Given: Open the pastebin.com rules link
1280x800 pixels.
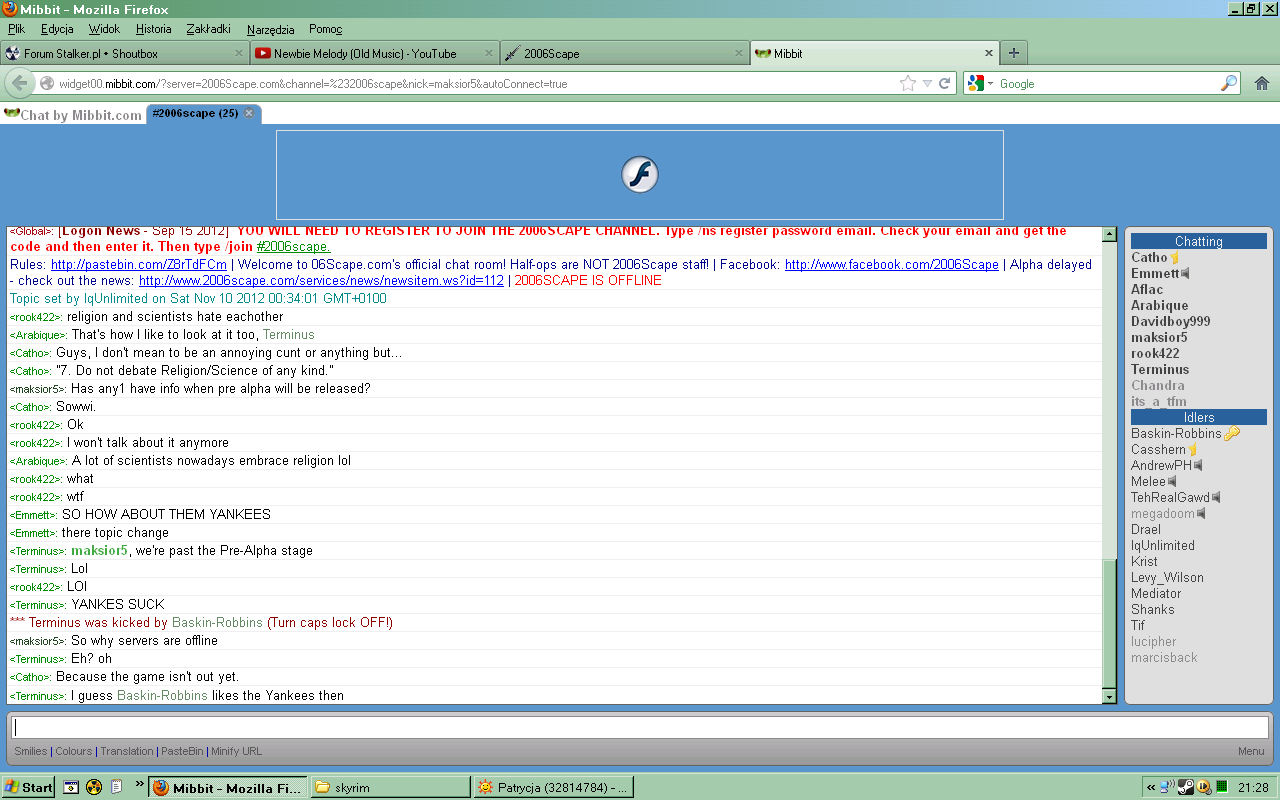Looking at the screenshot, I should click(x=139, y=265).
